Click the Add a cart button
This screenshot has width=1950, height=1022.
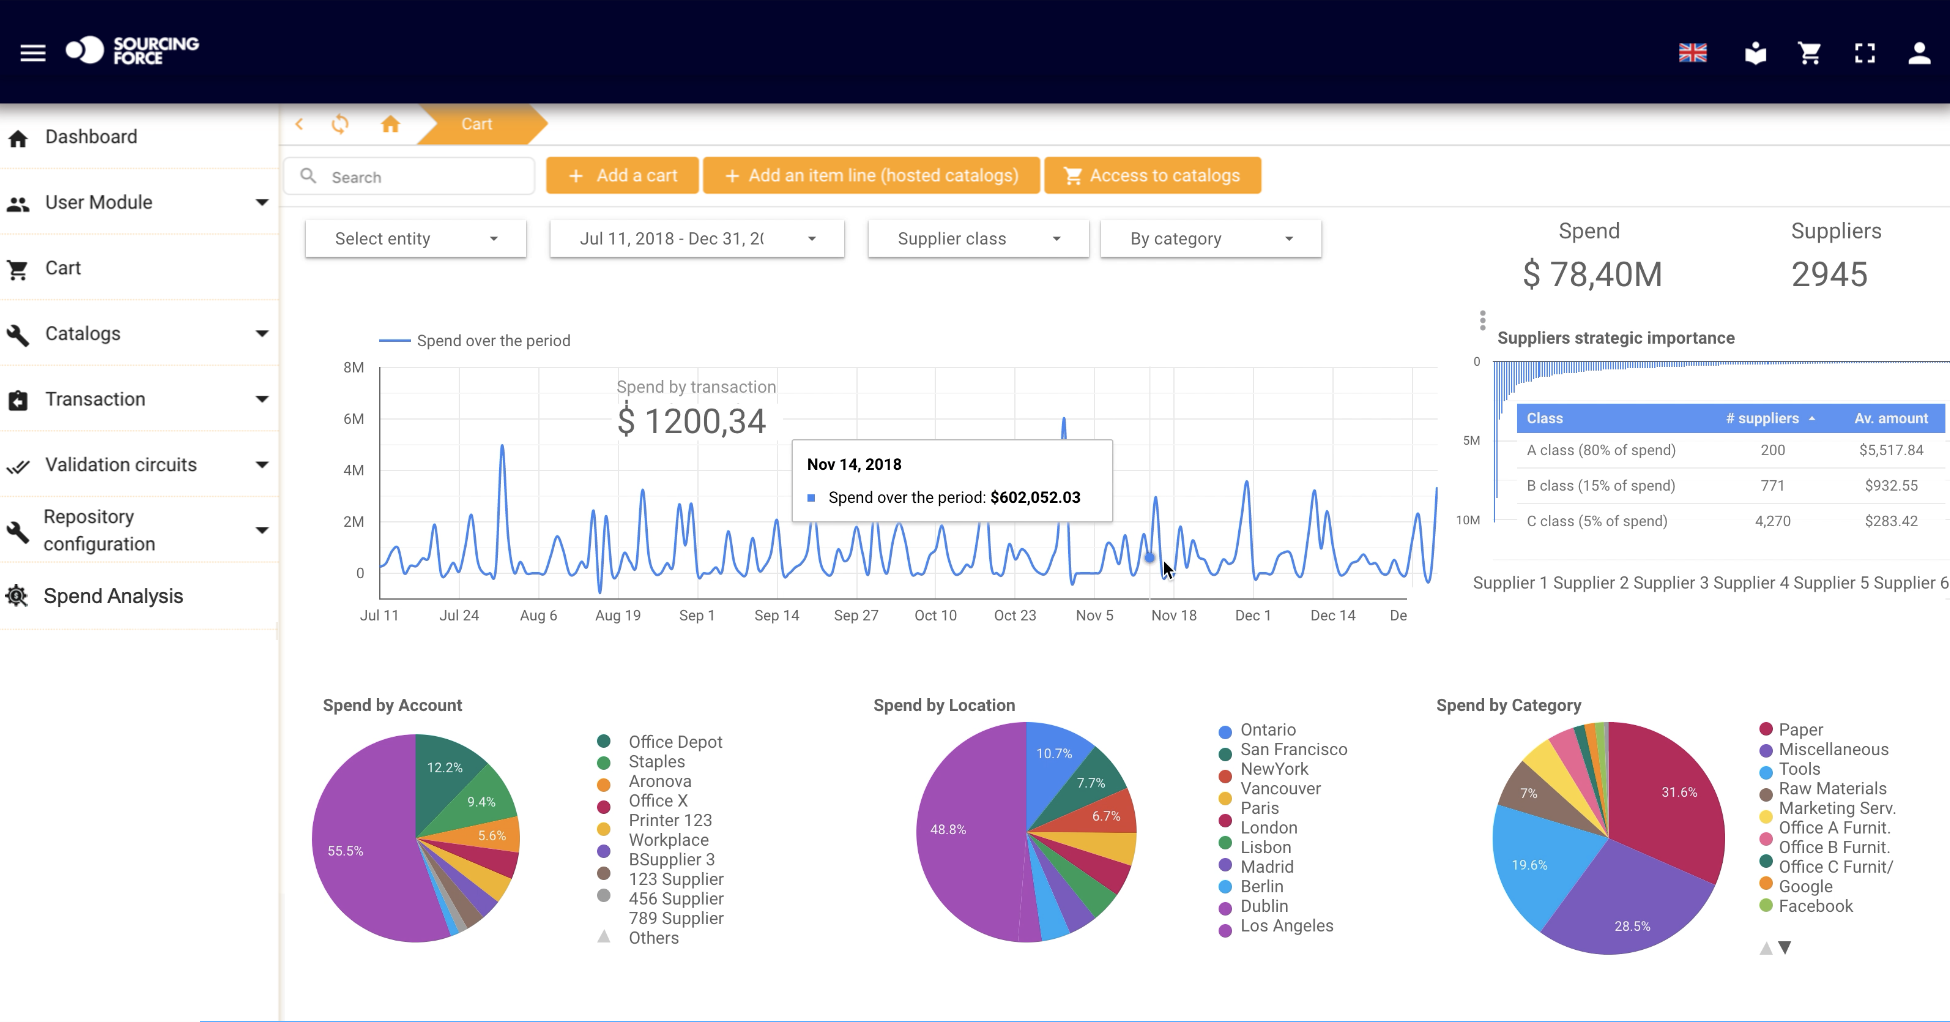coord(623,176)
